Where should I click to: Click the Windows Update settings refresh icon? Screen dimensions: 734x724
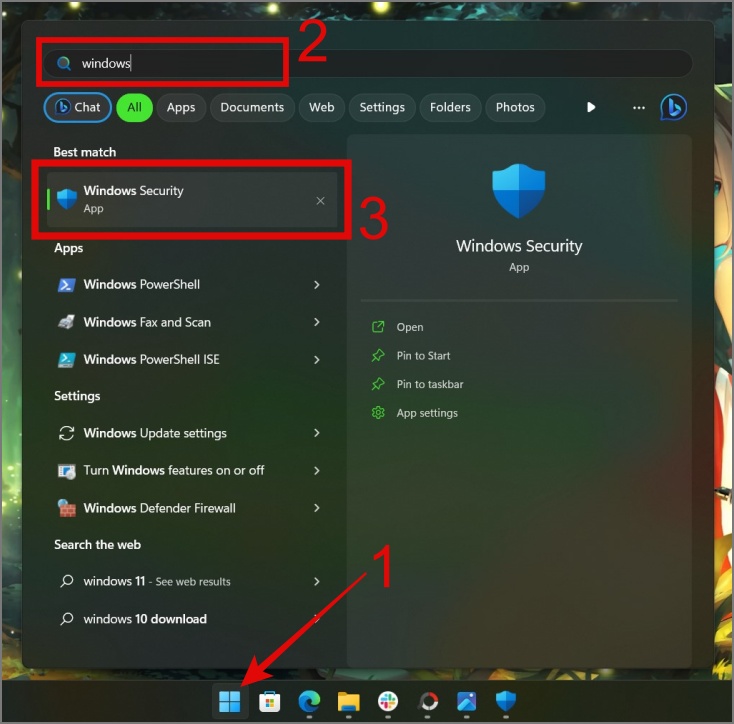tap(66, 433)
